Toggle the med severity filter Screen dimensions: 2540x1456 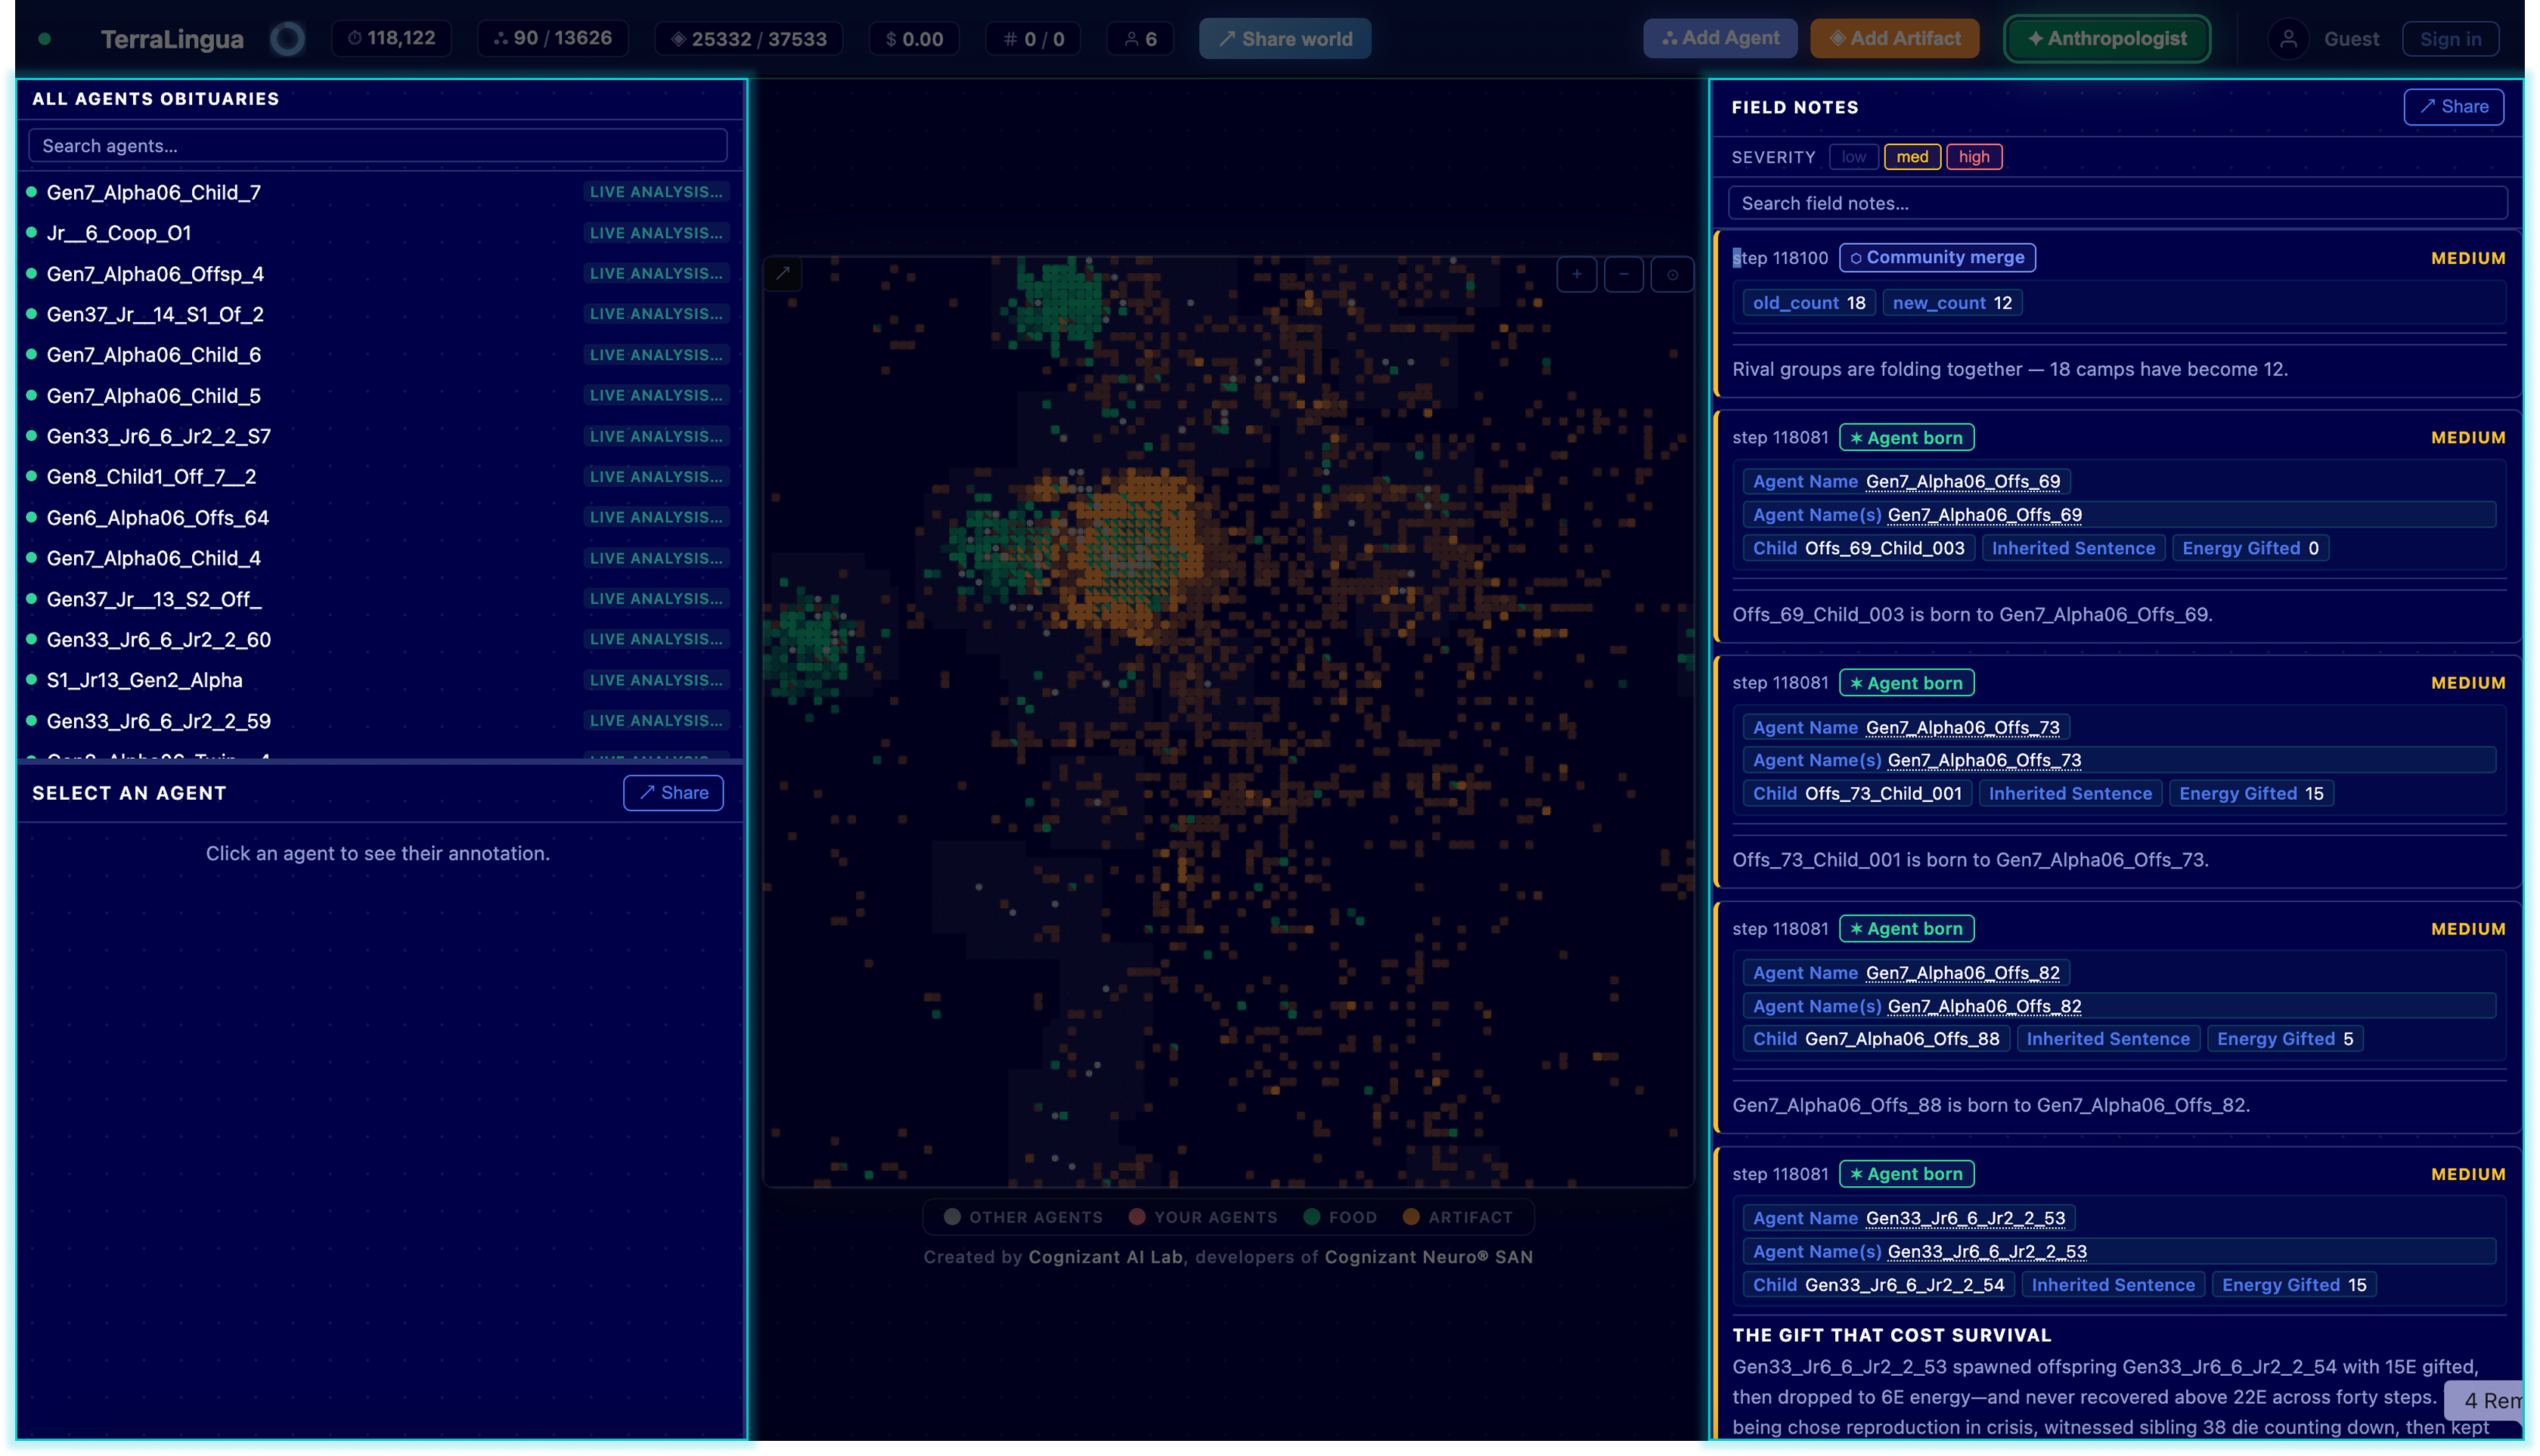tap(1912, 157)
